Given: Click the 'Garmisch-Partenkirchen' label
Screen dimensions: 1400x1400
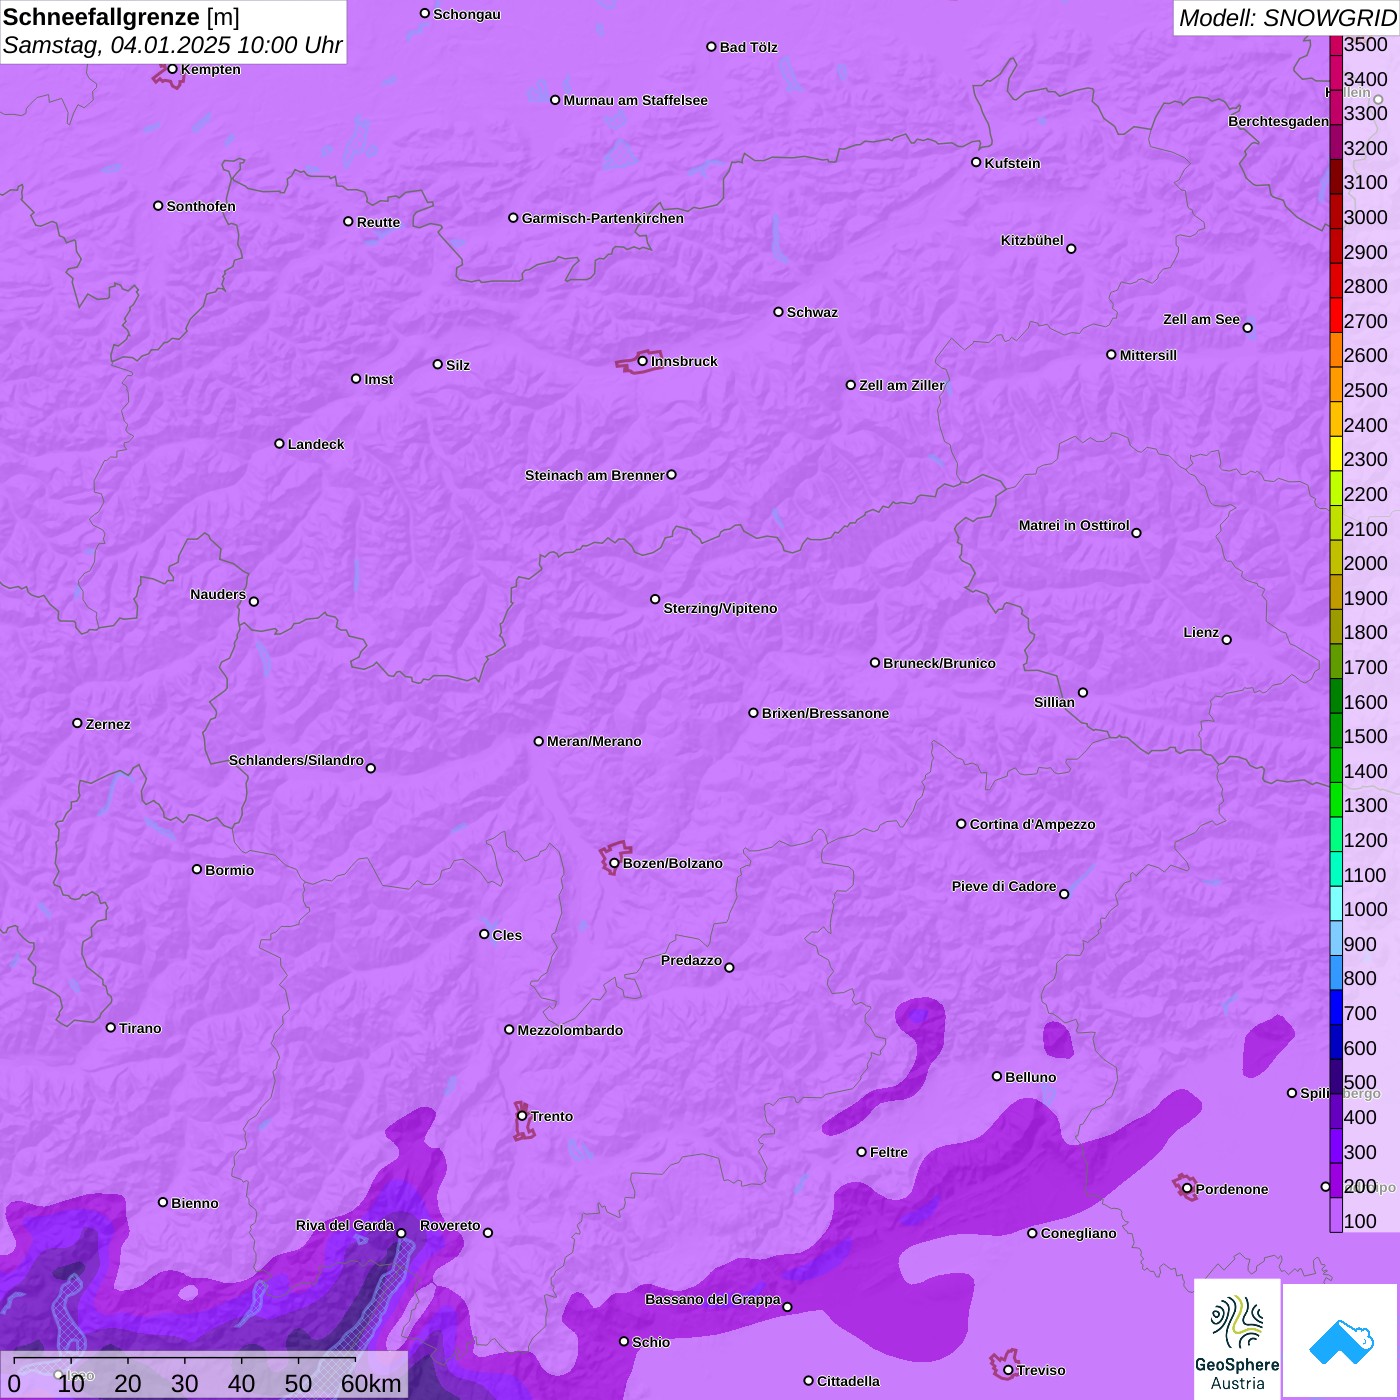Looking at the screenshot, I should 603,218.
